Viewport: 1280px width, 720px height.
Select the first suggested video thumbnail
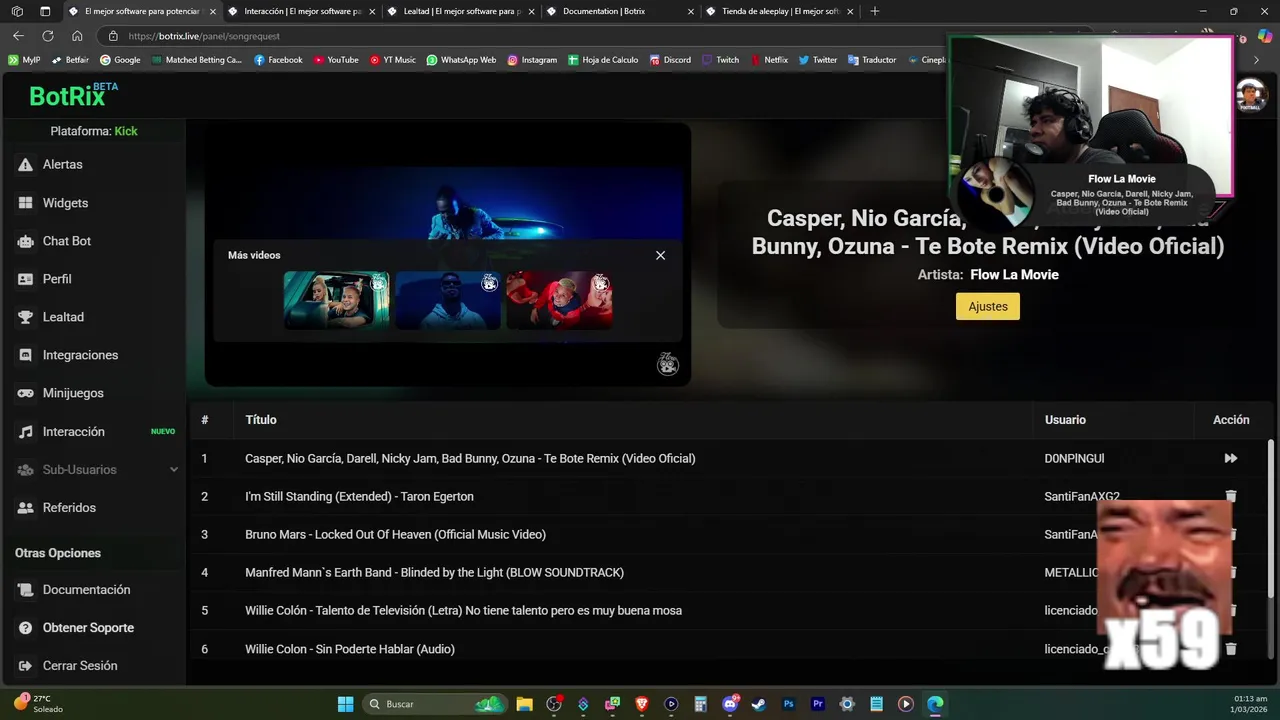pyautogui.click(x=336, y=300)
